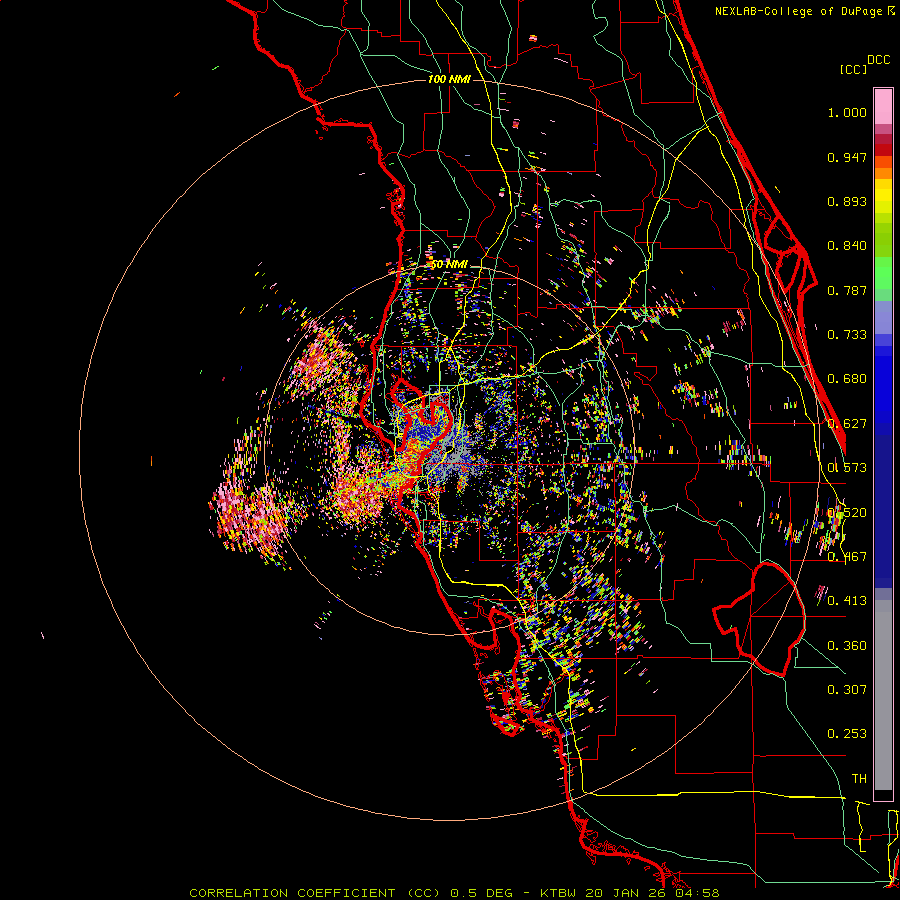Select the 0.947 legend value
This screenshot has width=900, height=900.
(x=847, y=157)
